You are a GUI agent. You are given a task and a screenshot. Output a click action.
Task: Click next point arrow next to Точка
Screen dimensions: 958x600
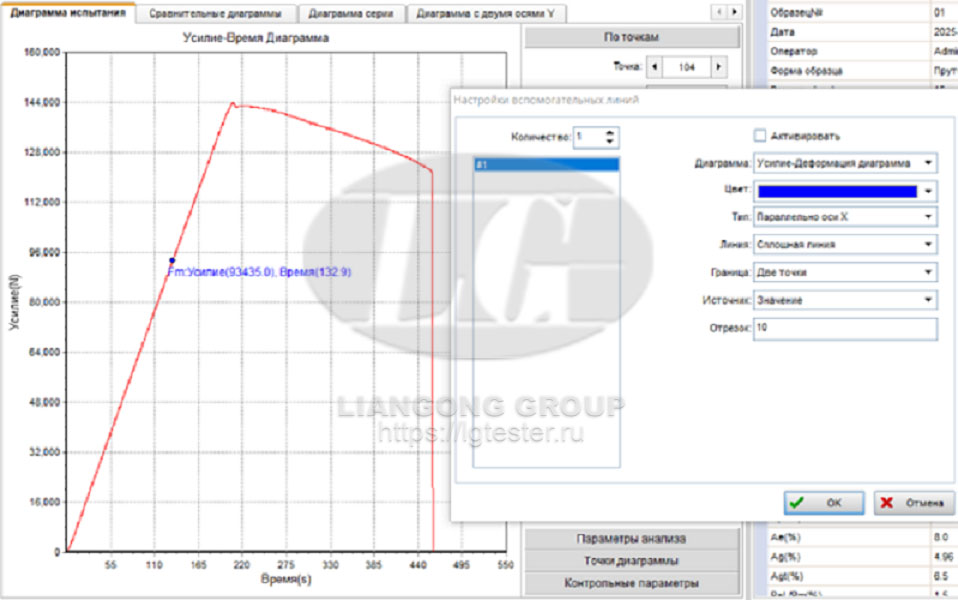718,68
